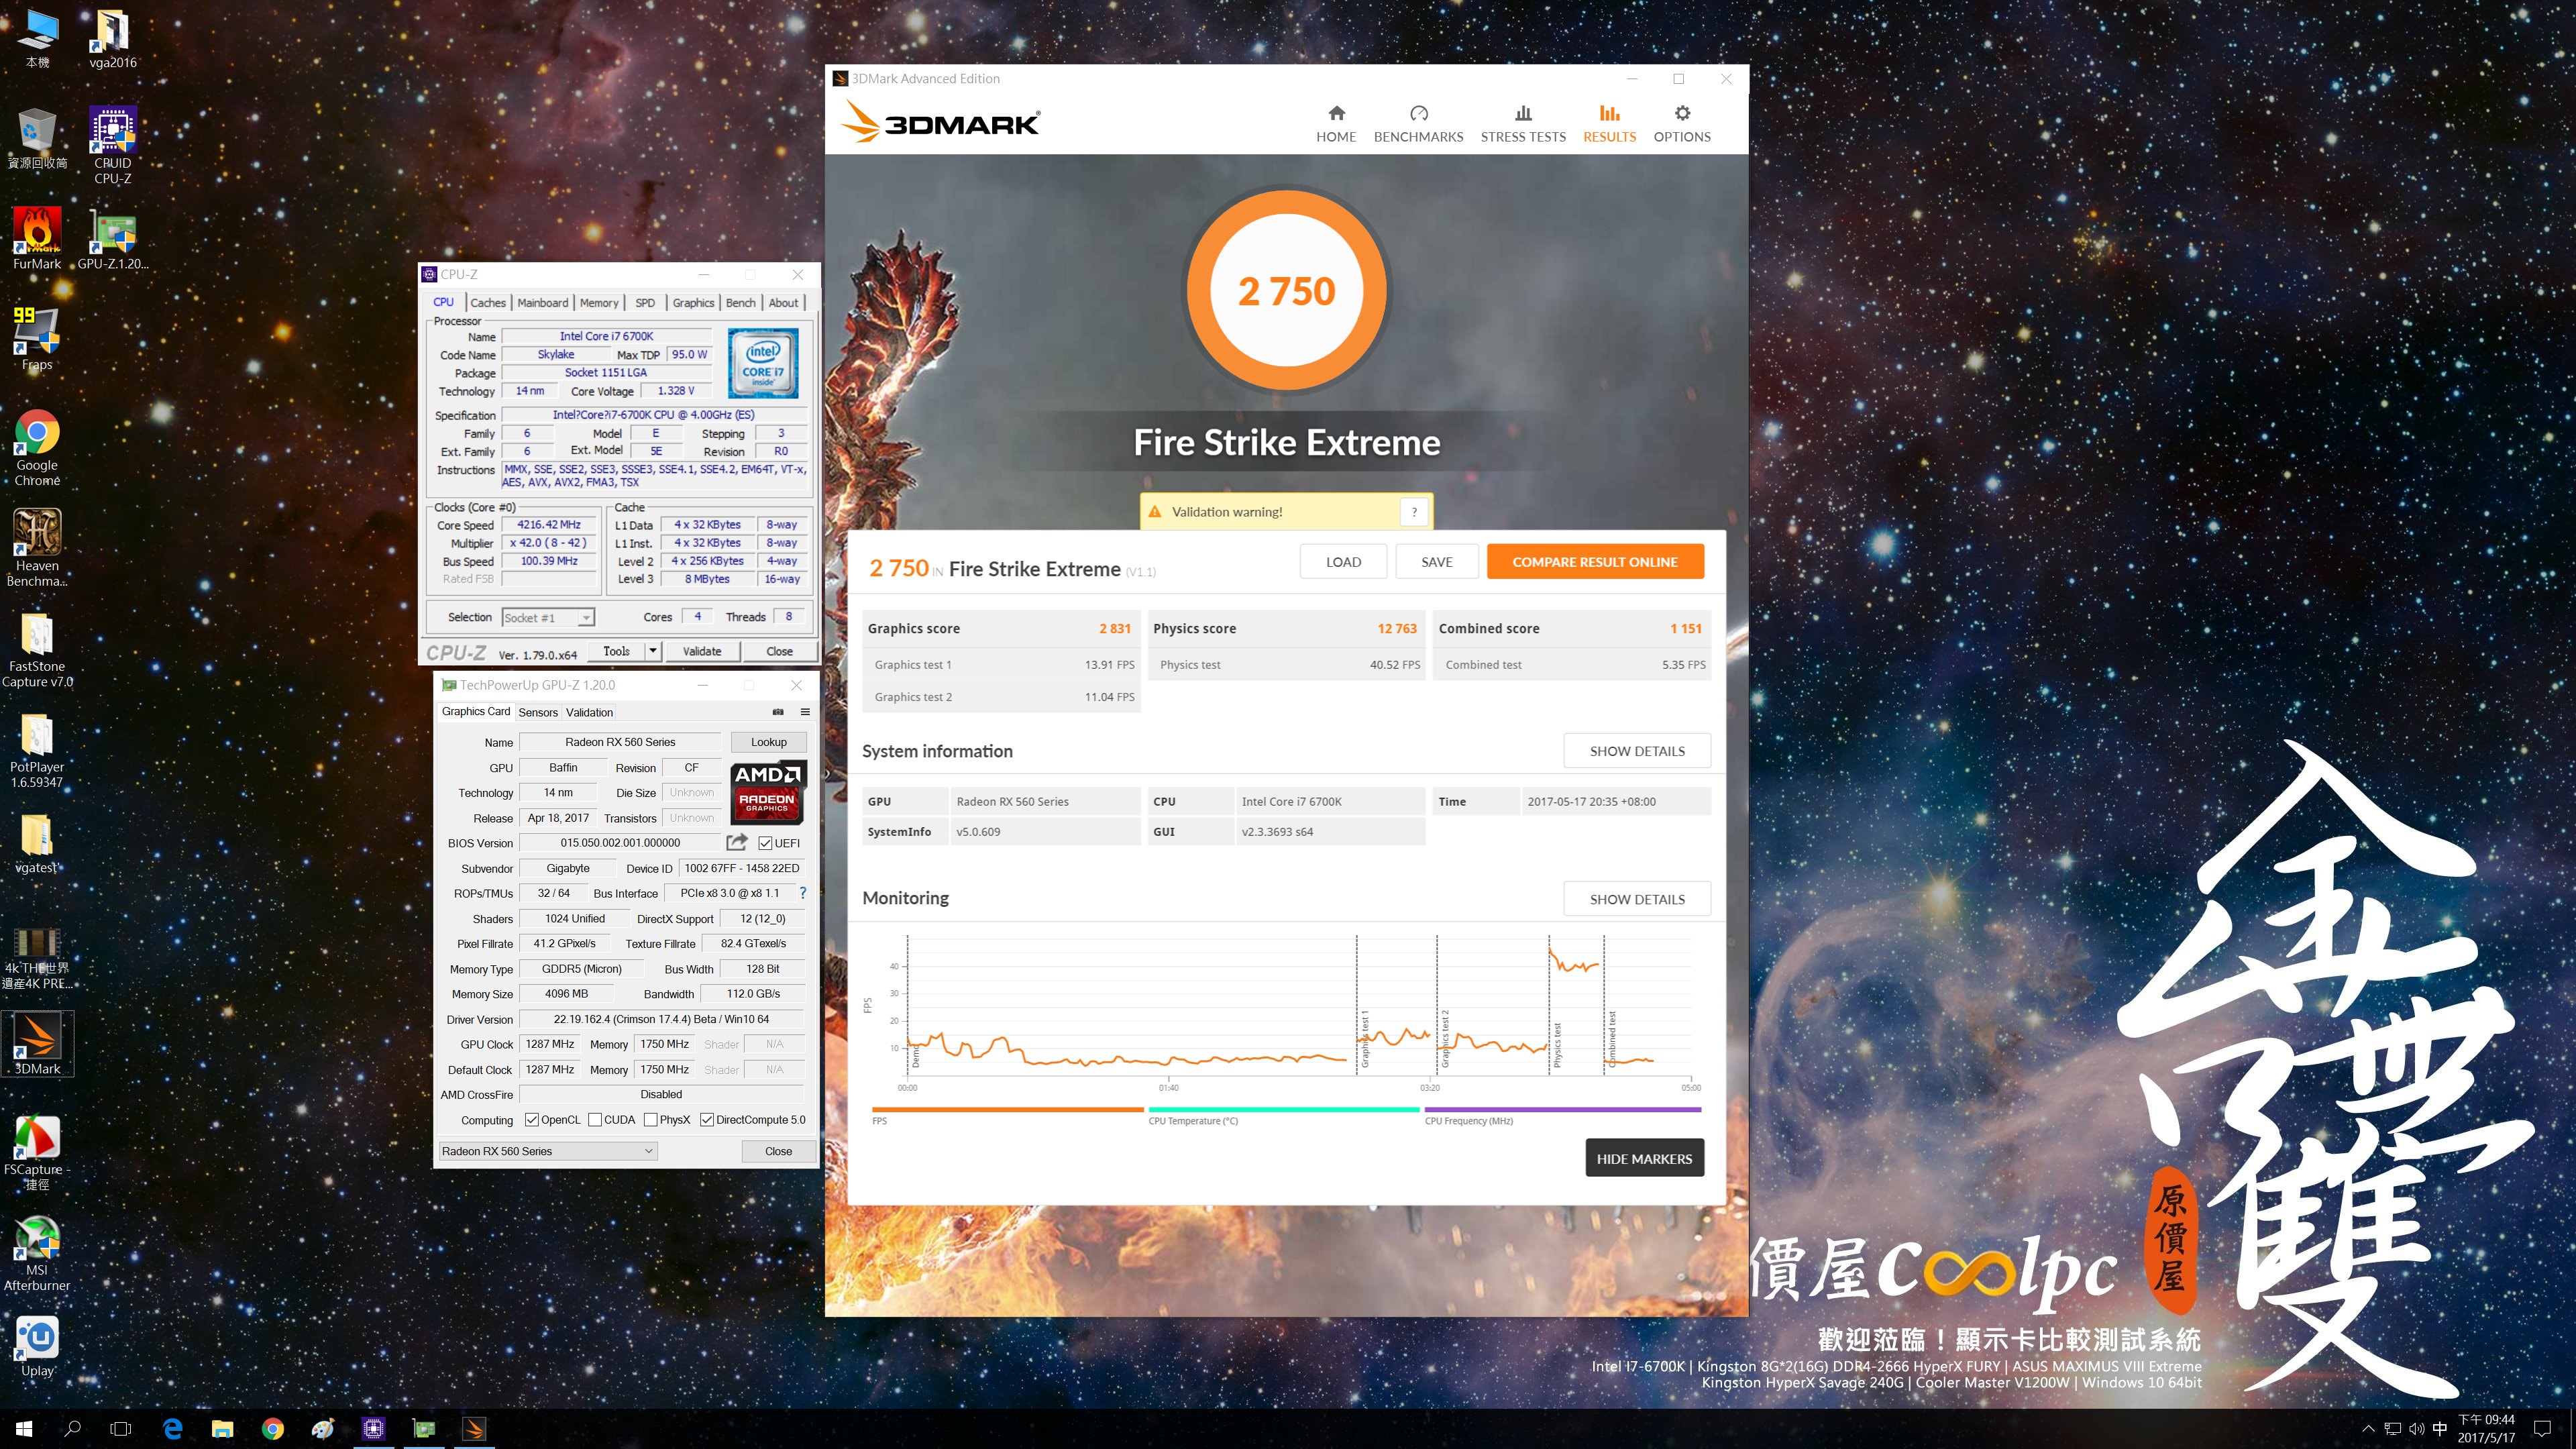This screenshot has width=2576, height=1449.
Task: Open GPU-Z Radeon RX 560 Series dropdown
Action: 548,1151
